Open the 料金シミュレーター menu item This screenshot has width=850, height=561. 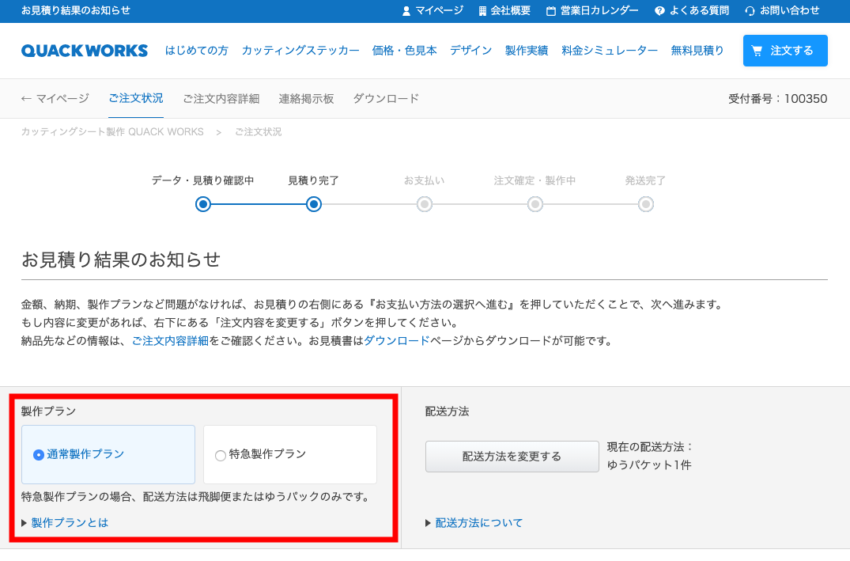pos(609,51)
